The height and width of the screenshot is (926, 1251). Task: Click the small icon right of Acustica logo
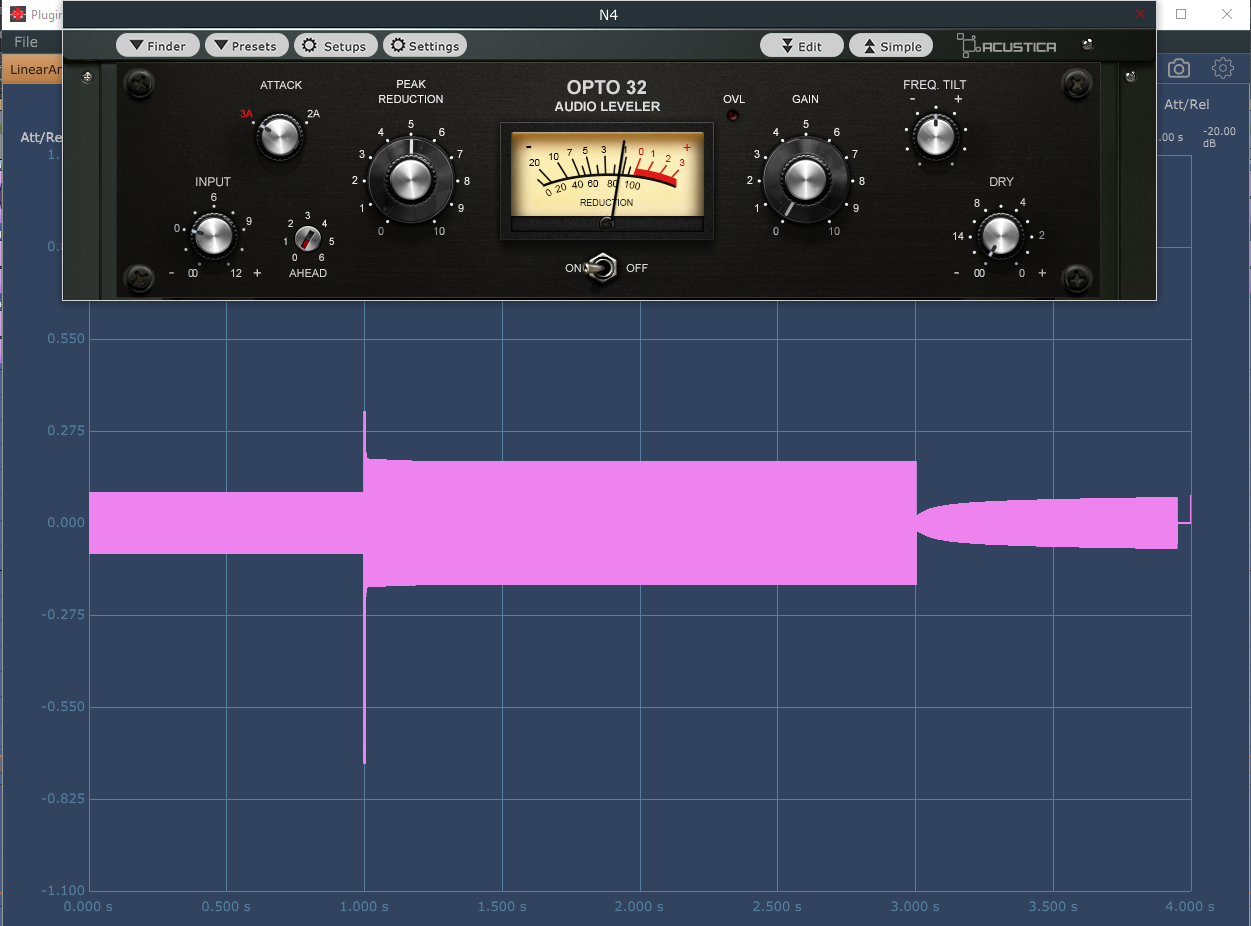click(1088, 44)
